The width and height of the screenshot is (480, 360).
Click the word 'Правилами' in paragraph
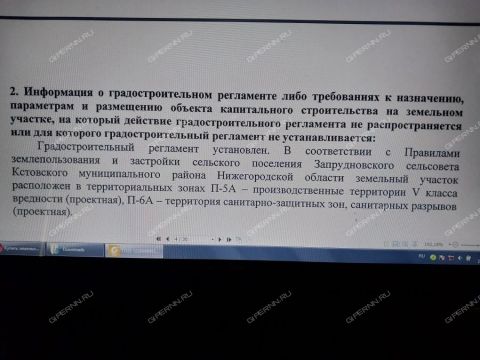[x=432, y=152]
